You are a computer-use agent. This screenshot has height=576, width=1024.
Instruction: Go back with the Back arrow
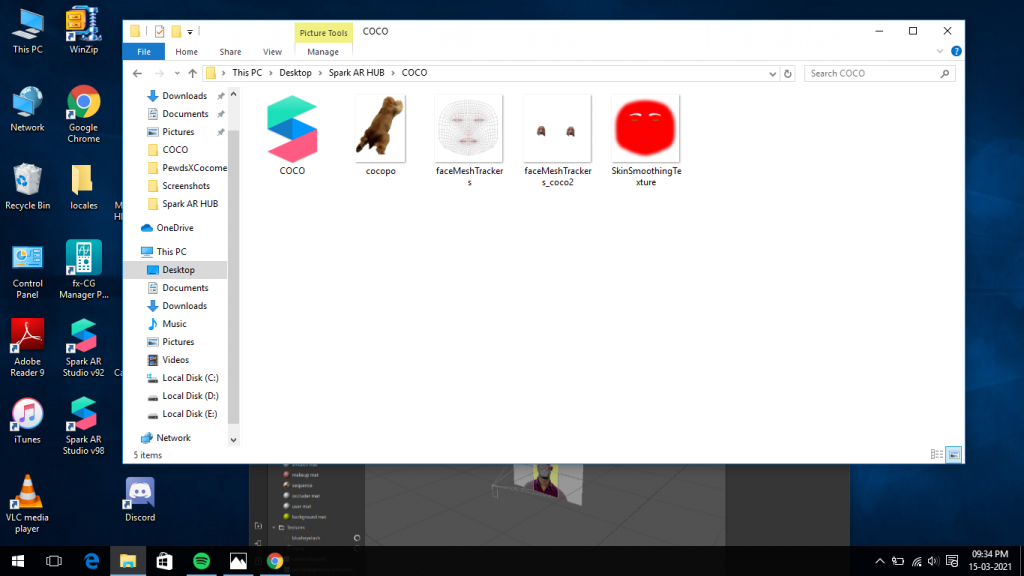137,73
